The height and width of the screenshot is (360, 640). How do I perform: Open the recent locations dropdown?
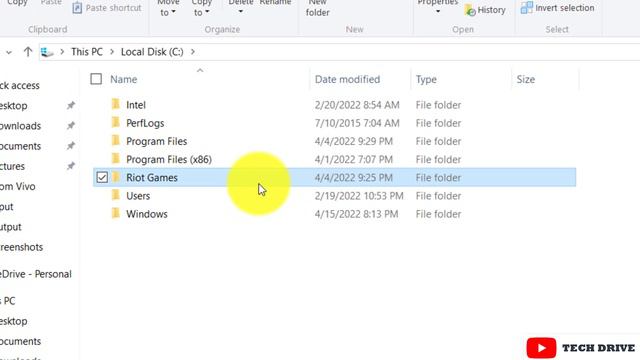(x=9, y=52)
